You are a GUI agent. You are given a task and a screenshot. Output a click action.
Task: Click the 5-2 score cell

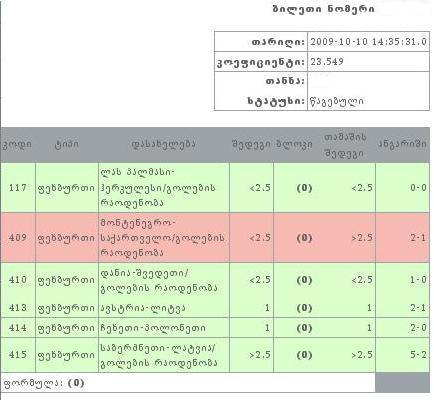pos(418,355)
